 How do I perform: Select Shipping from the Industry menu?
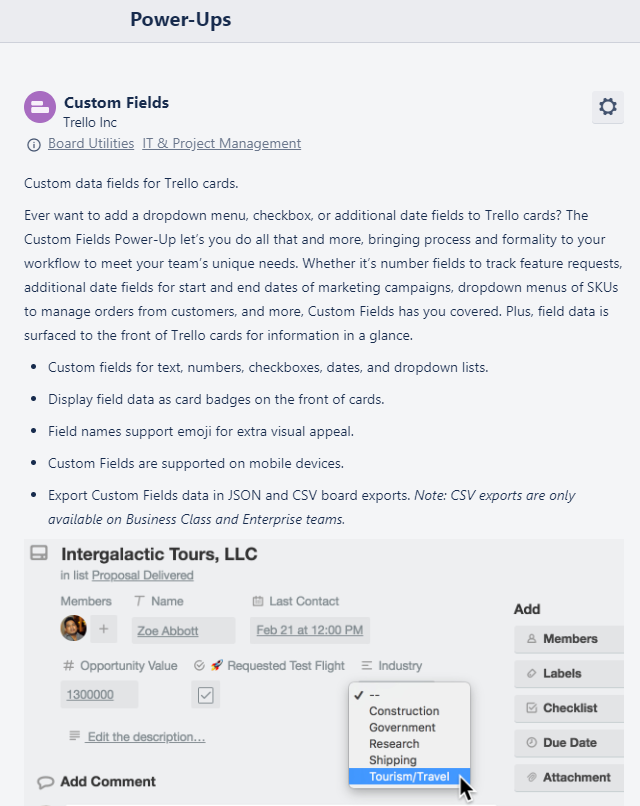[392, 760]
